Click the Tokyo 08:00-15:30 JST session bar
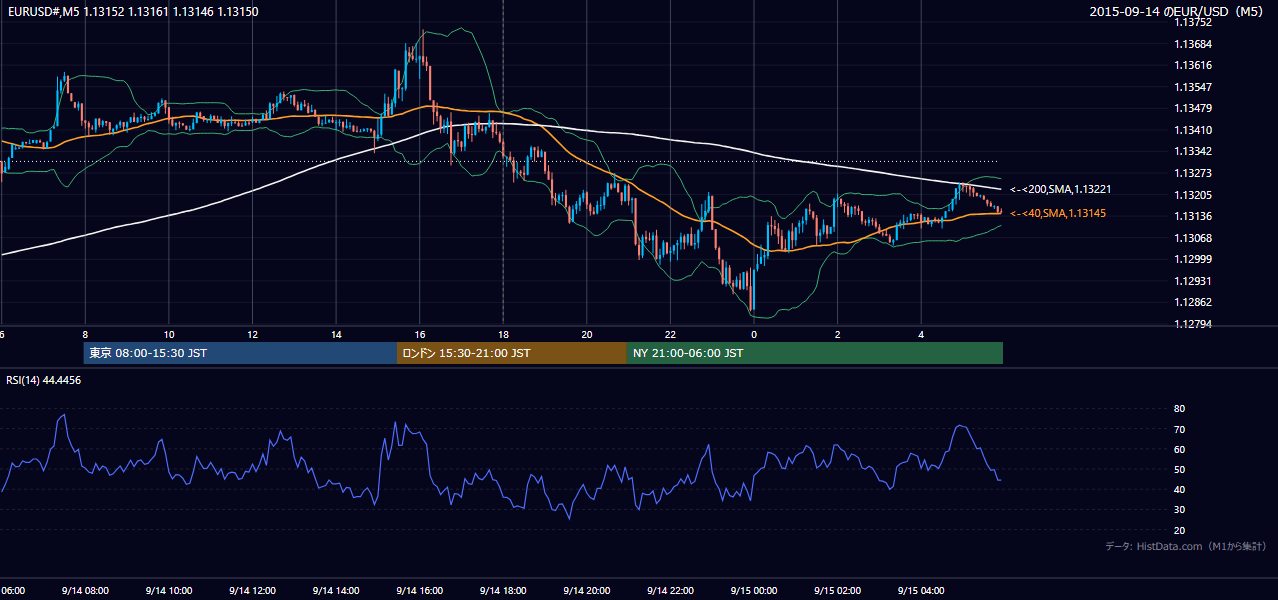 pyautogui.click(x=241, y=353)
